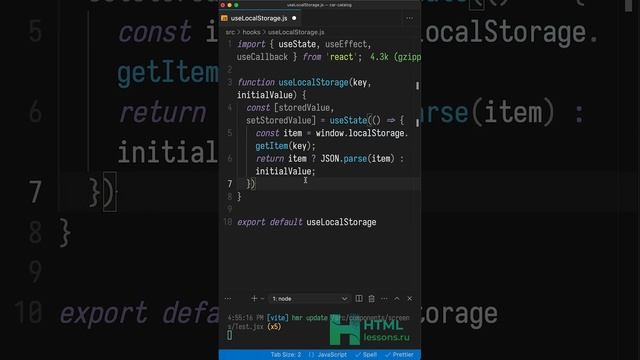Click 'export default' on line 10
The height and width of the screenshot is (360, 640).
[x=270, y=222]
